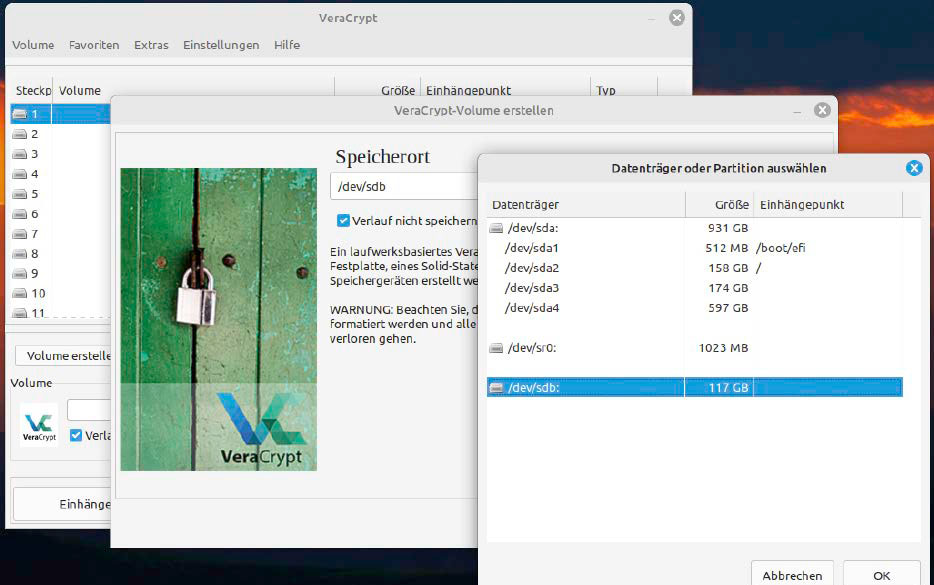Minimize the VeraCrypt-Volume erstellen window

pyautogui.click(x=798, y=112)
